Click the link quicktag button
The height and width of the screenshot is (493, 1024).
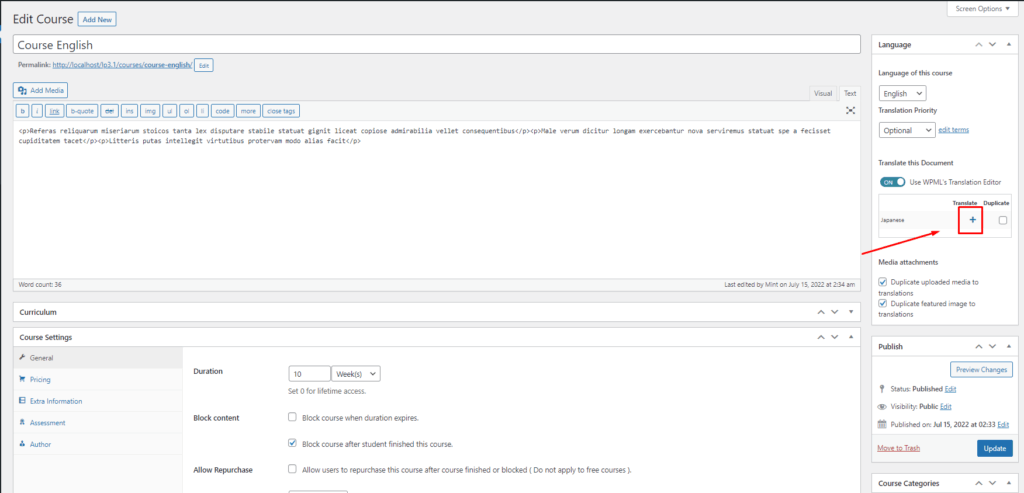(55, 111)
